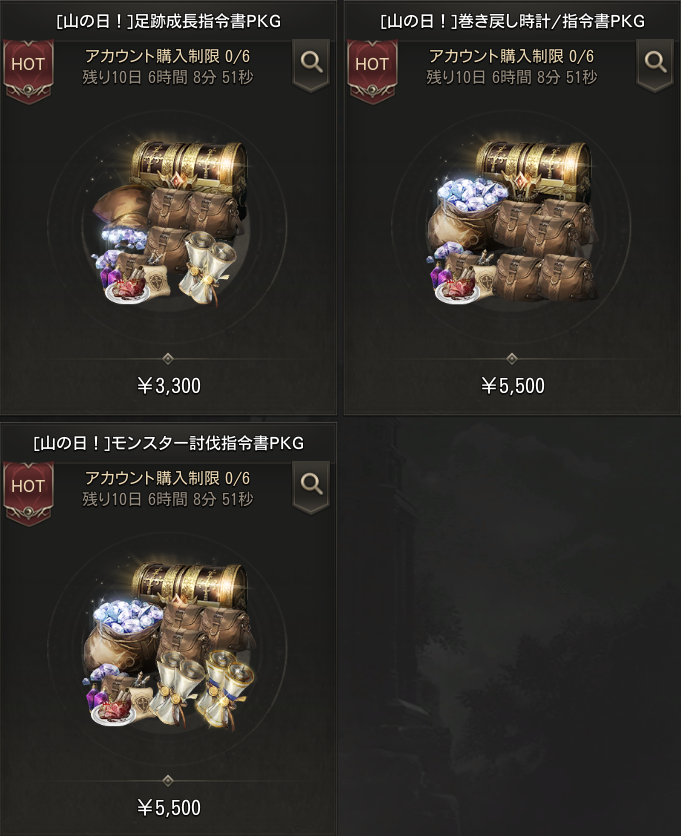
Task: Open magnifier details for 足跡成長指令書PKG
Action: (x=311, y=64)
